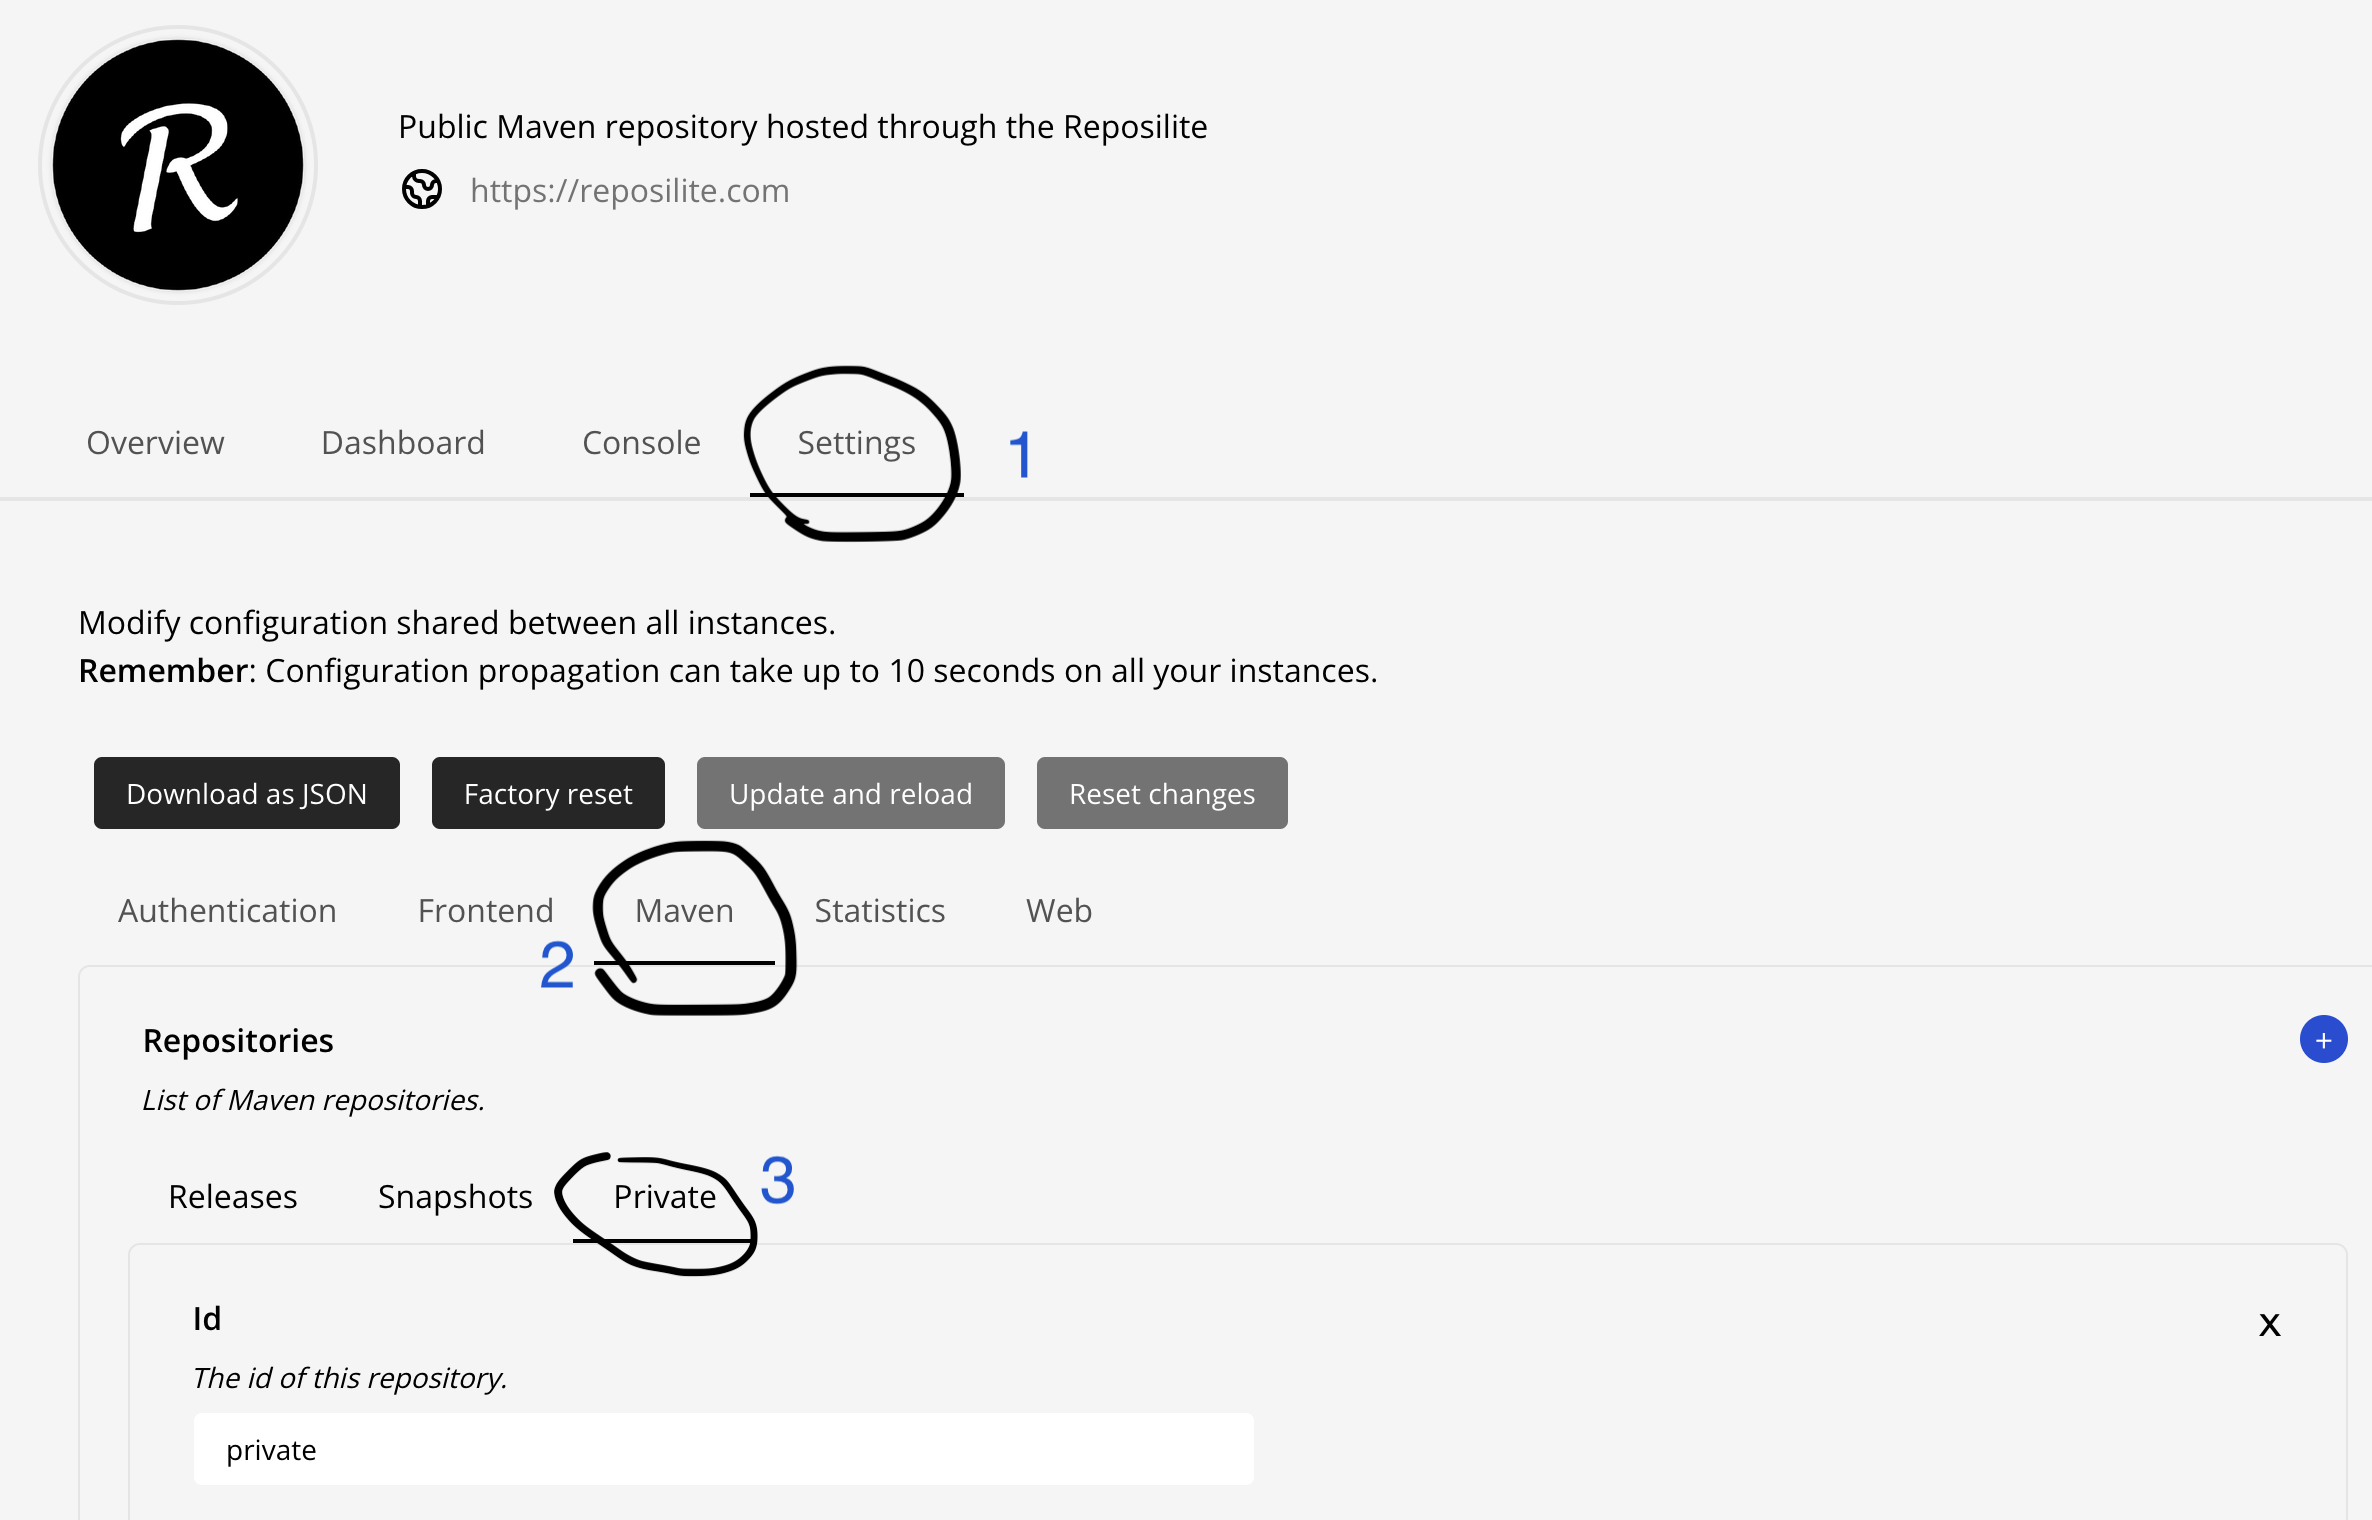Show the Web settings tab
The width and height of the screenshot is (2372, 1520).
pos(1059,910)
